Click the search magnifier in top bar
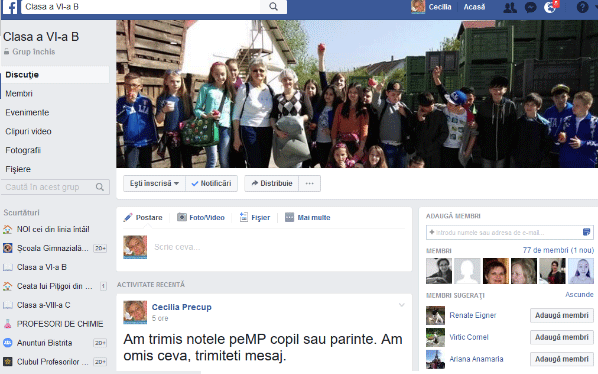This screenshot has width=598, height=374. click(x=273, y=6)
